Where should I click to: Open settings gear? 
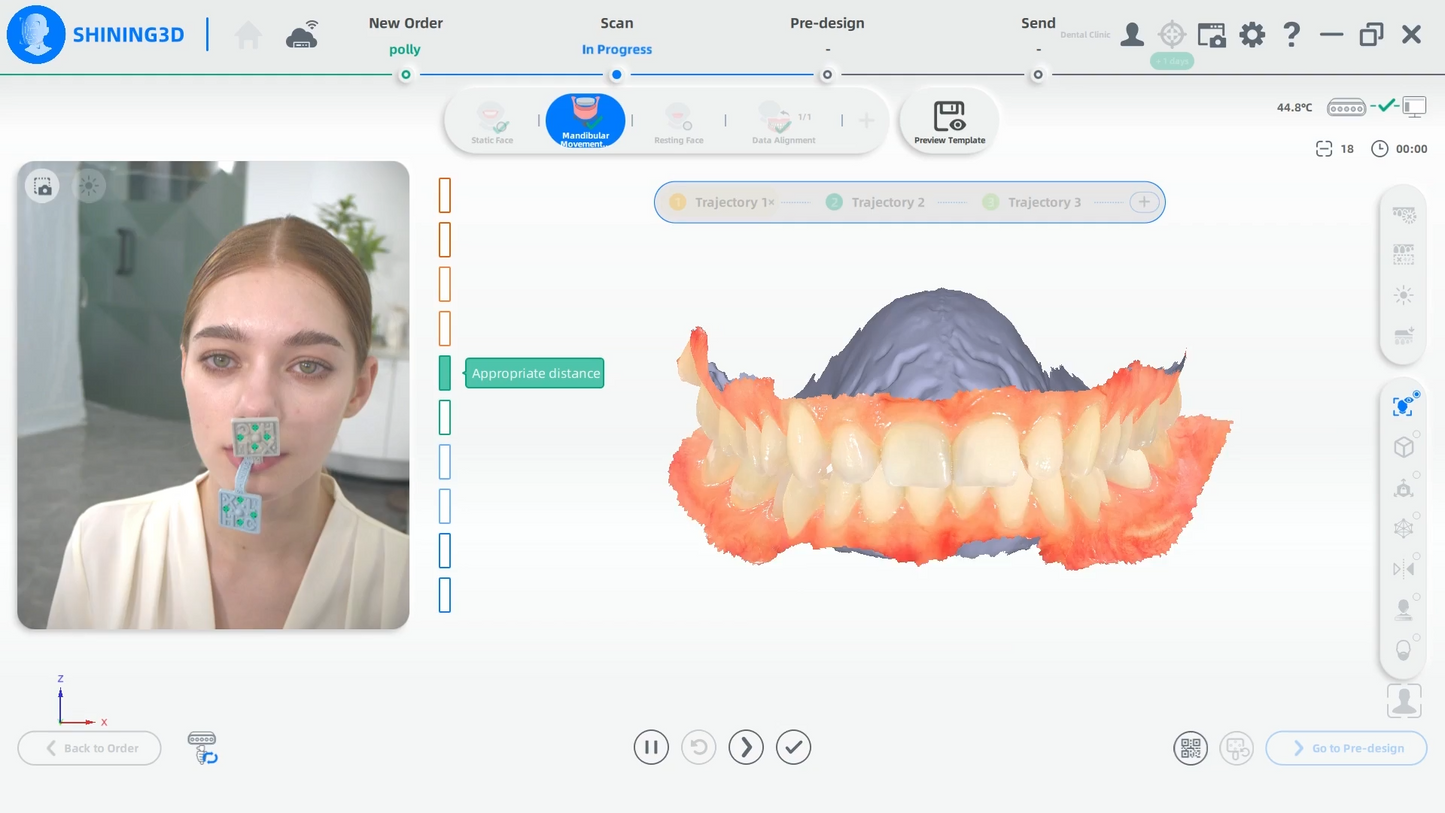tap(1252, 35)
